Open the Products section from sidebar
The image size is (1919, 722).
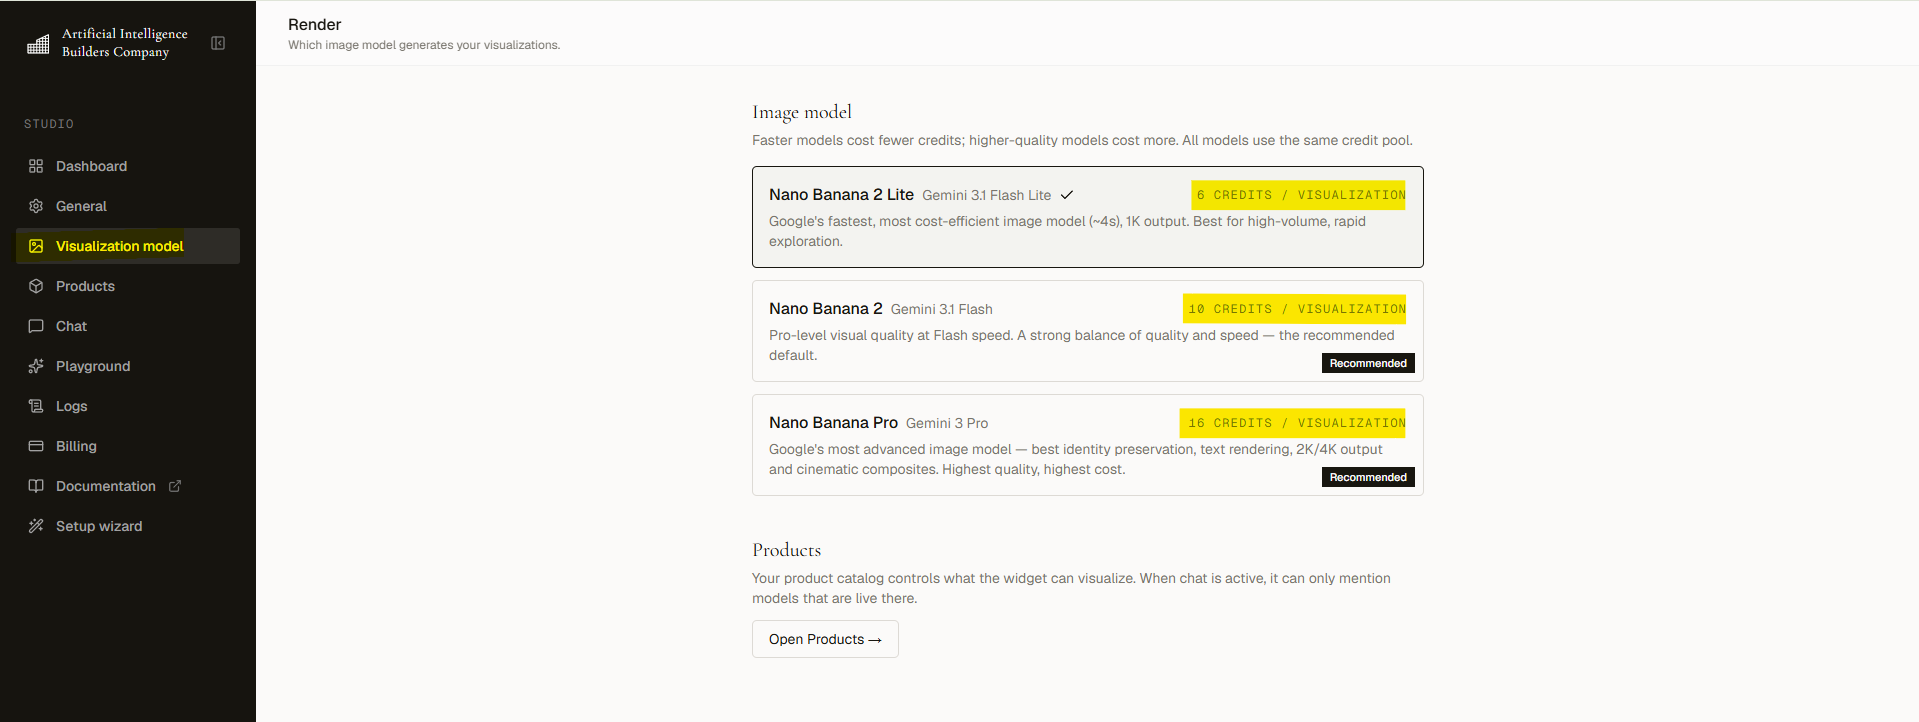128,286
